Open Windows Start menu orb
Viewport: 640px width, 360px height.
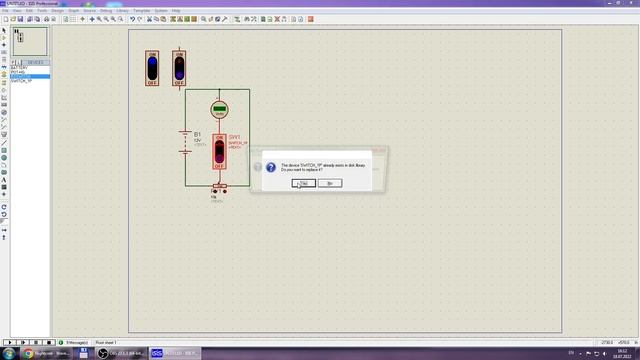9,353
